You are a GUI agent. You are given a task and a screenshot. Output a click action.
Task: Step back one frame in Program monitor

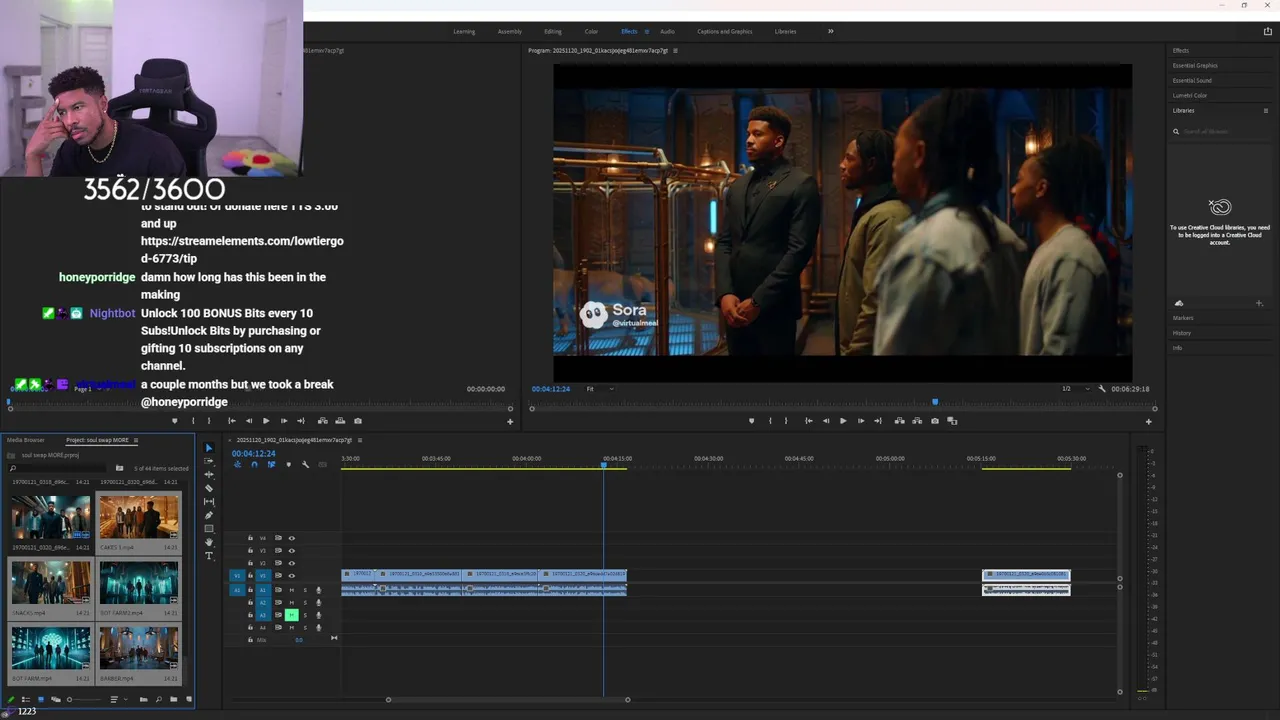(825, 421)
